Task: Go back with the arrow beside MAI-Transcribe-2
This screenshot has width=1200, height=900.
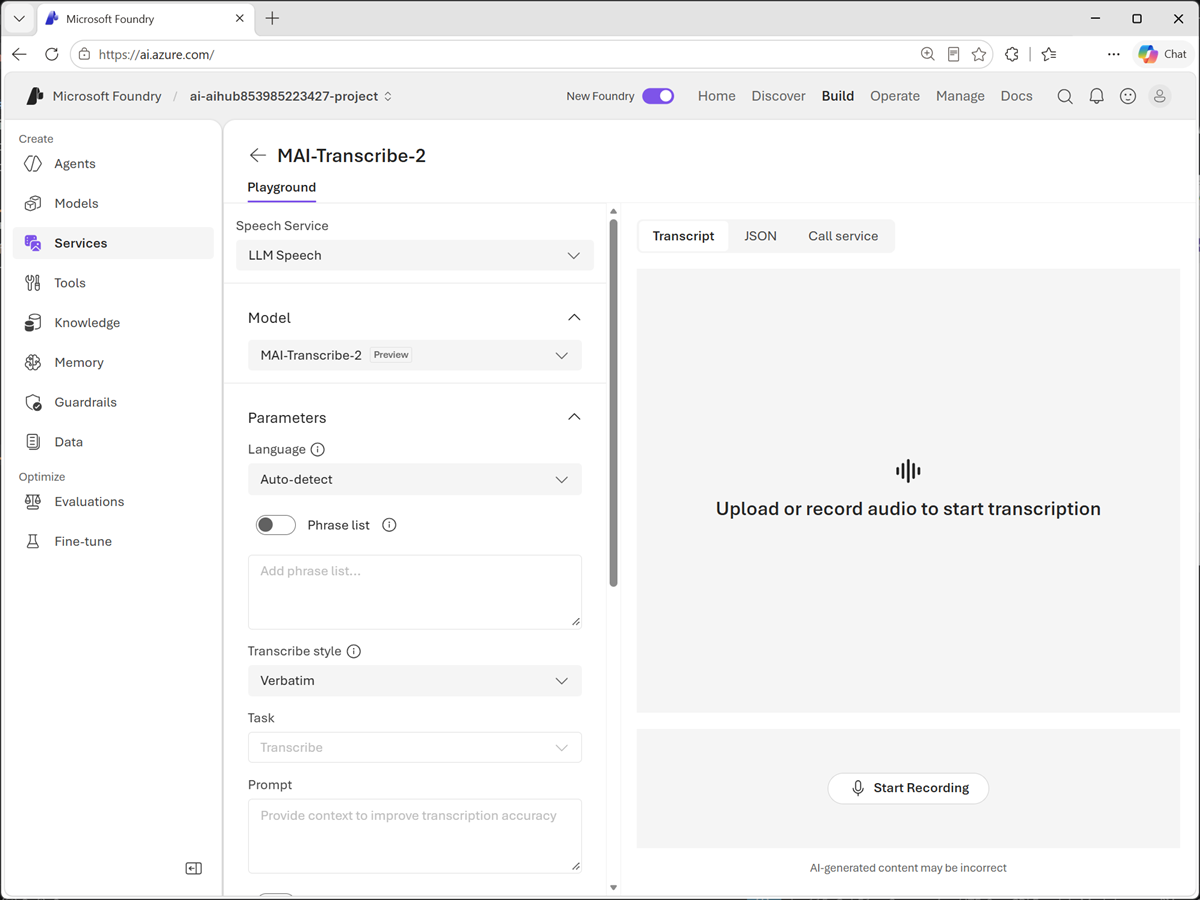Action: point(257,155)
